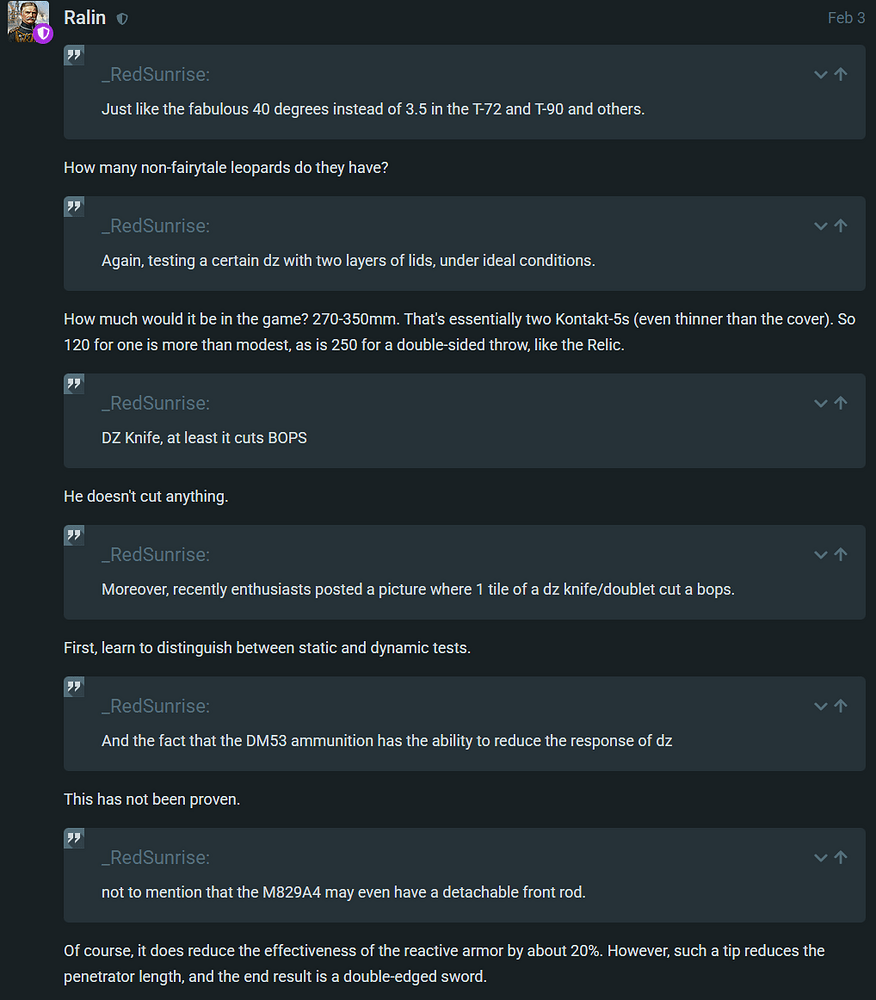This screenshot has width=876, height=1000.
Task: Go to the original DM53 ammunition post
Action: [841, 707]
